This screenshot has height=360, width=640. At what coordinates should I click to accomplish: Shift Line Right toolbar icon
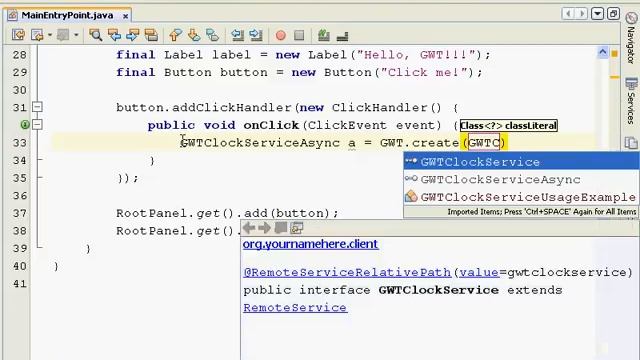click(256, 36)
